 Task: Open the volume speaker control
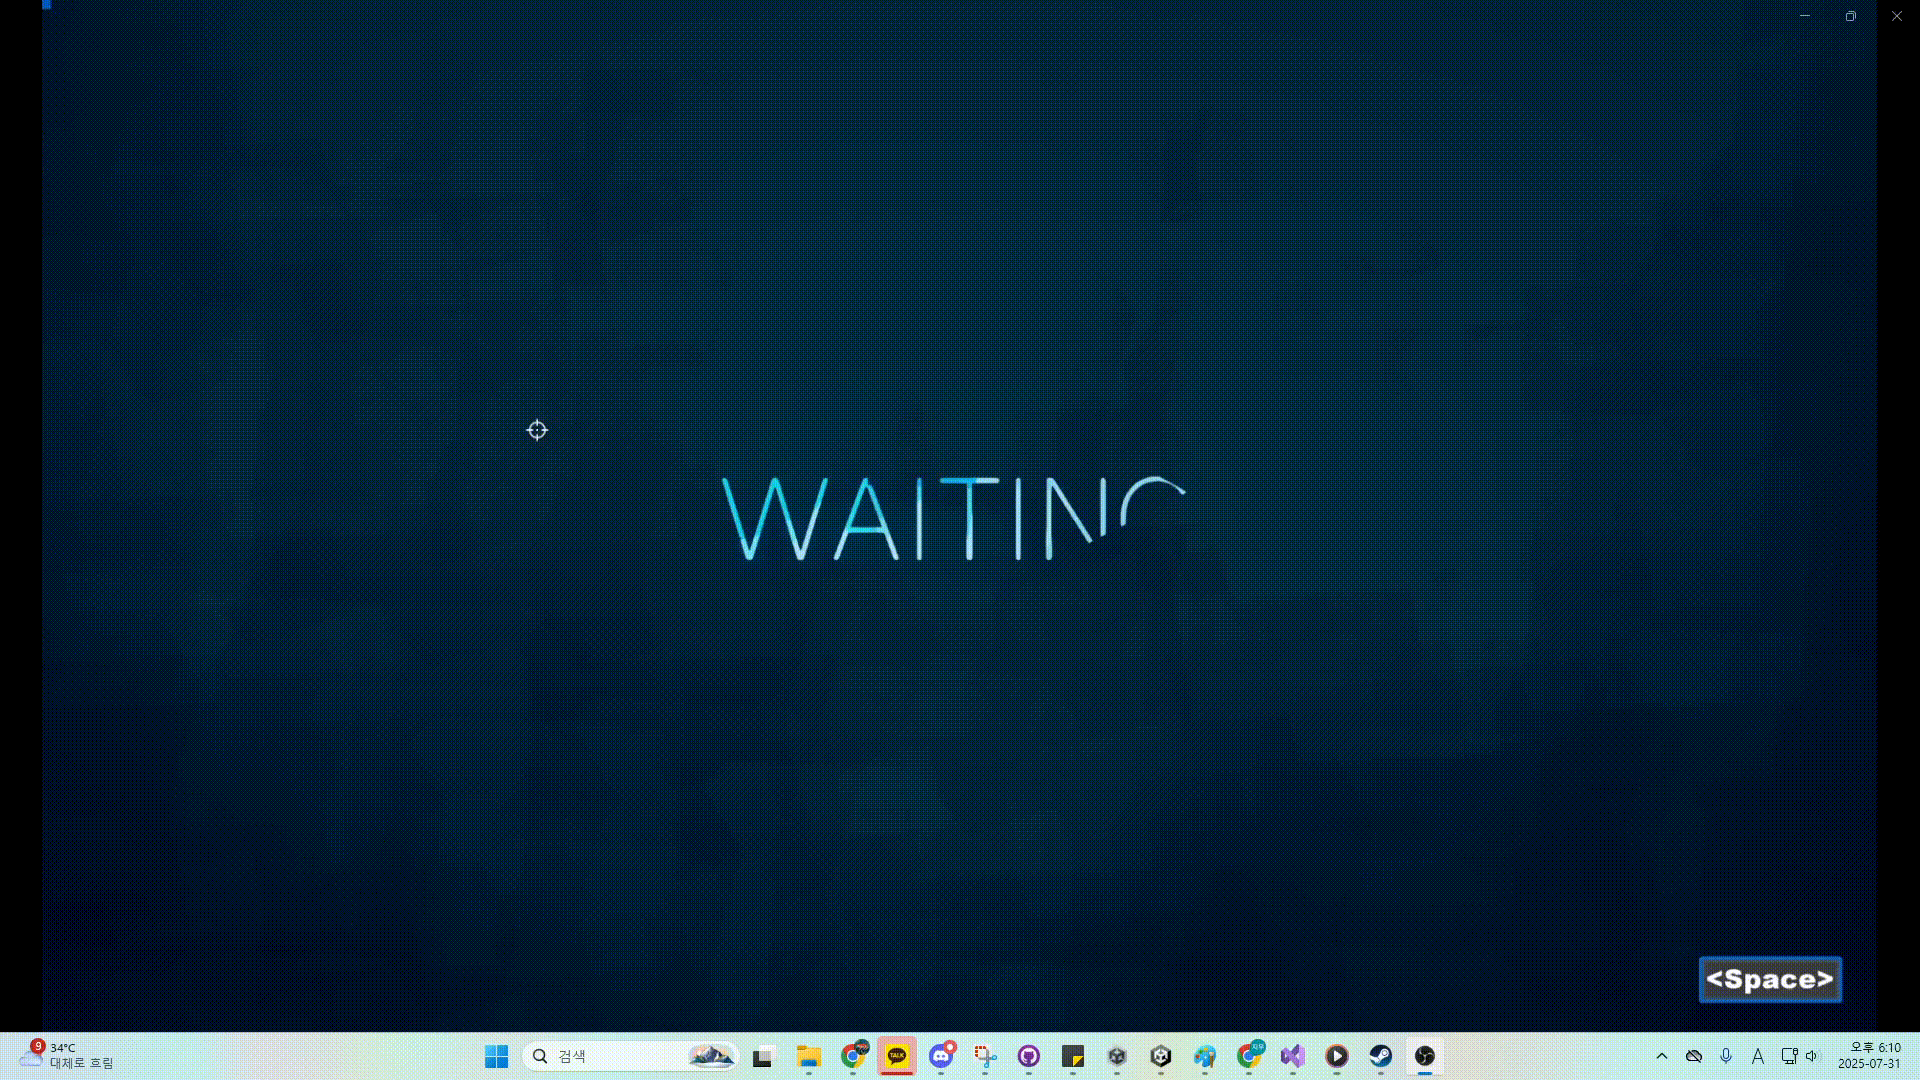click(1812, 1056)
